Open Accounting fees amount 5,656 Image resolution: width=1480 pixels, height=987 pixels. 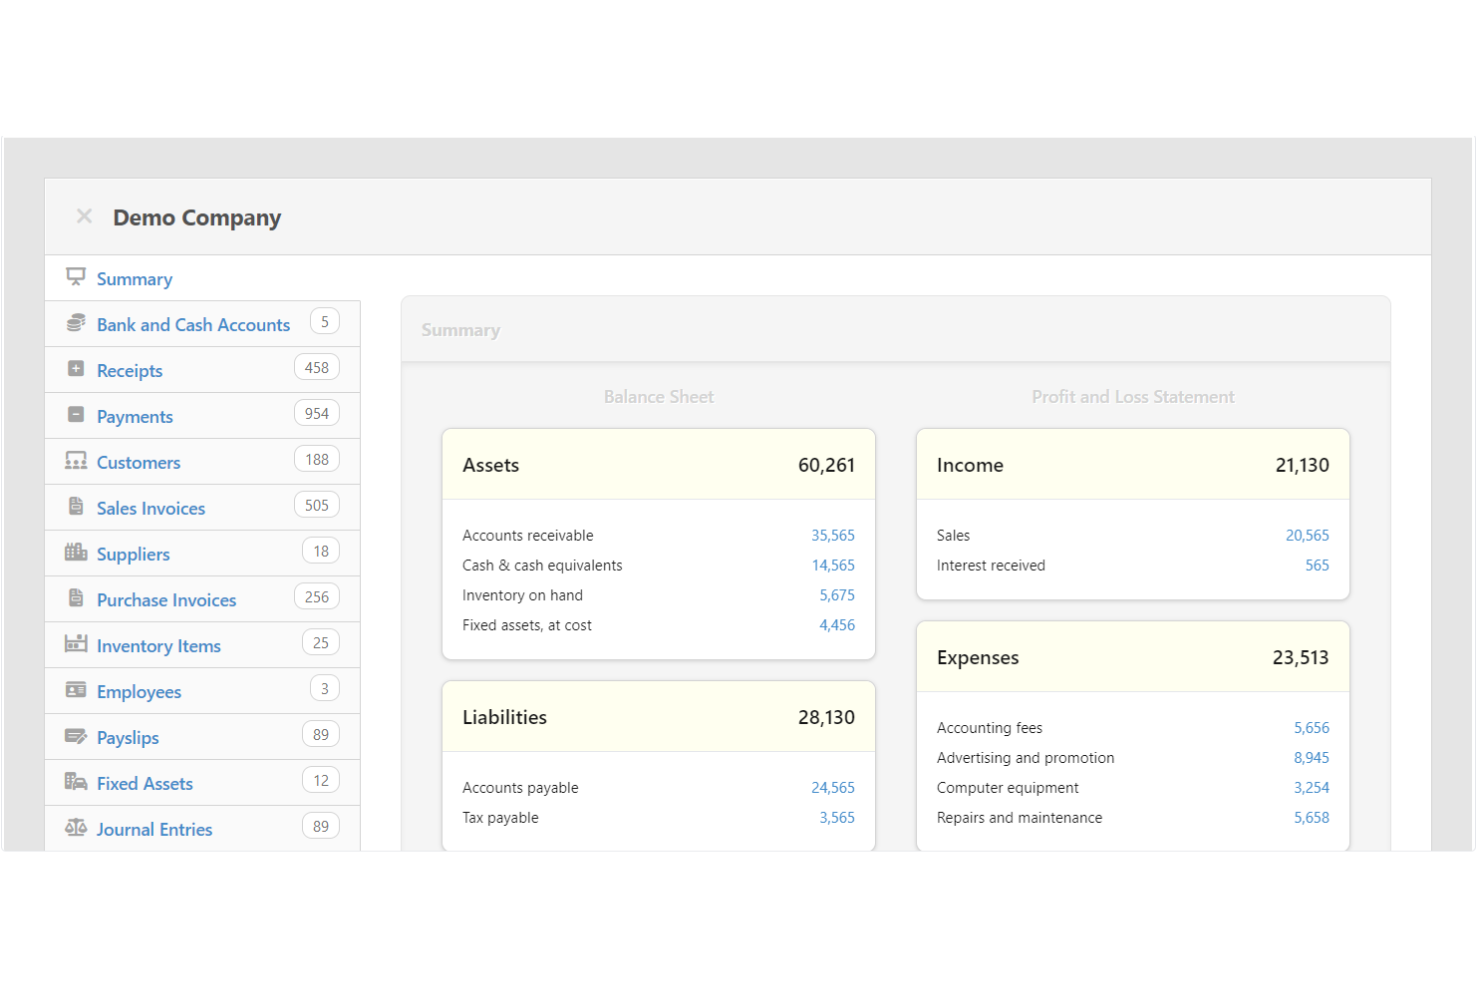pyautogui.click(x=1311, y=729)
